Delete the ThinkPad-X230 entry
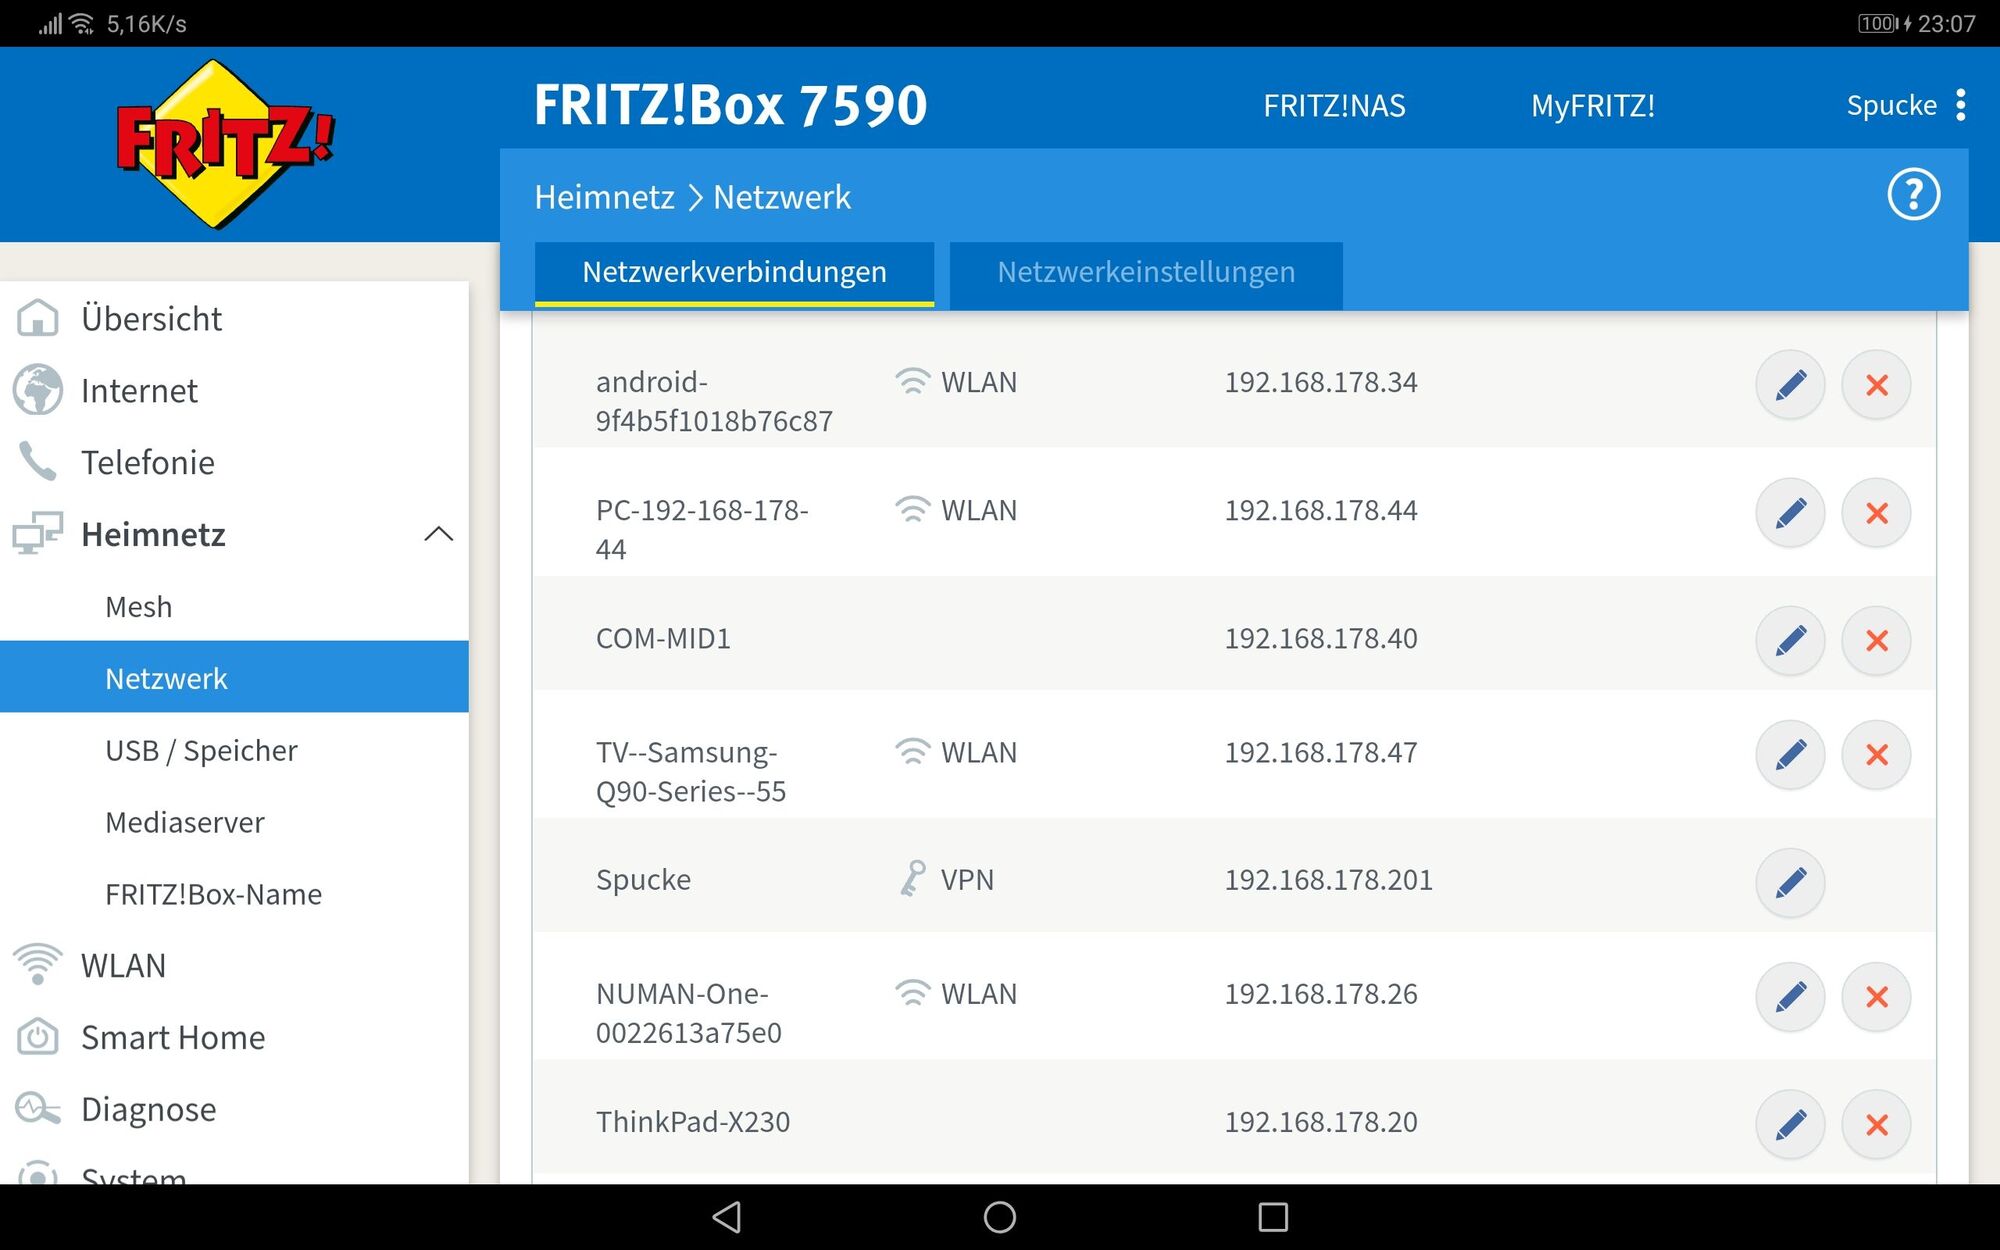 coord(1876,1124)
